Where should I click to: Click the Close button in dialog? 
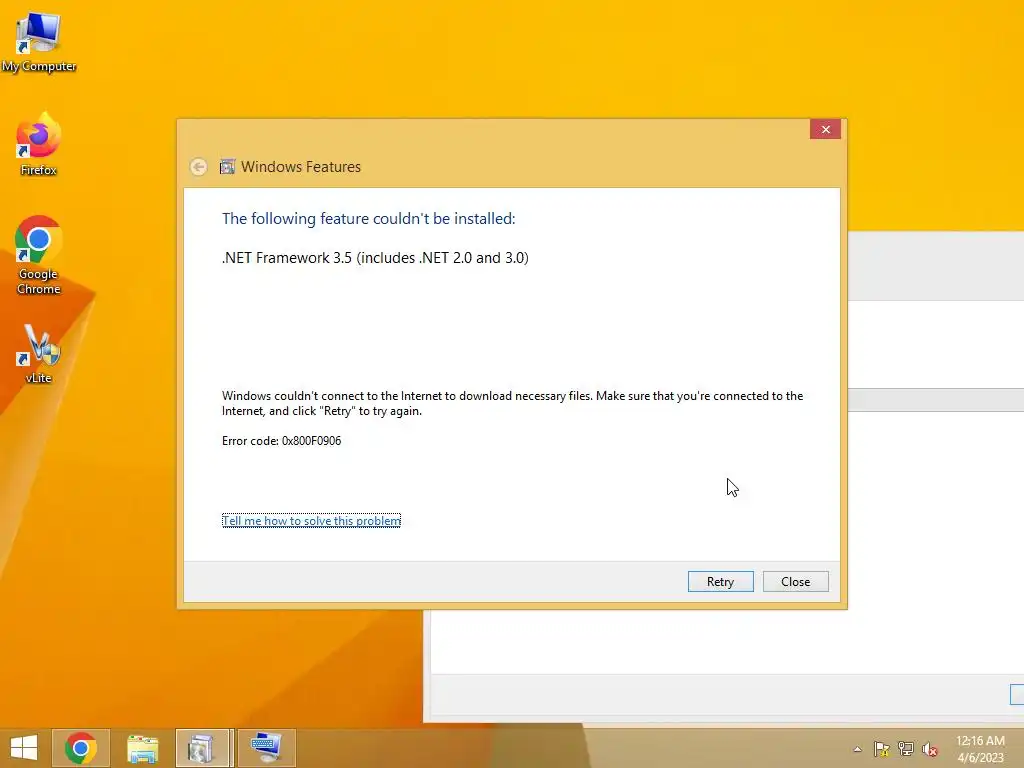point(795,581)
